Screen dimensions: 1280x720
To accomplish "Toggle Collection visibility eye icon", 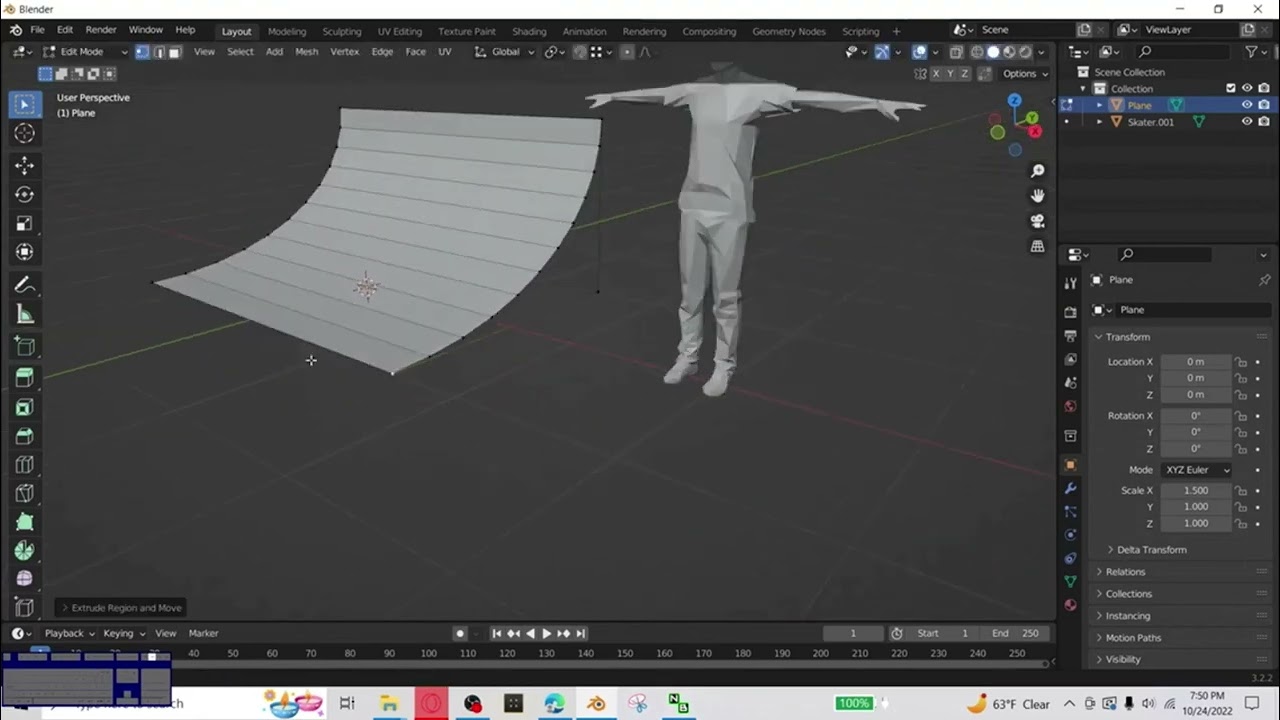I will [1247, 88].
